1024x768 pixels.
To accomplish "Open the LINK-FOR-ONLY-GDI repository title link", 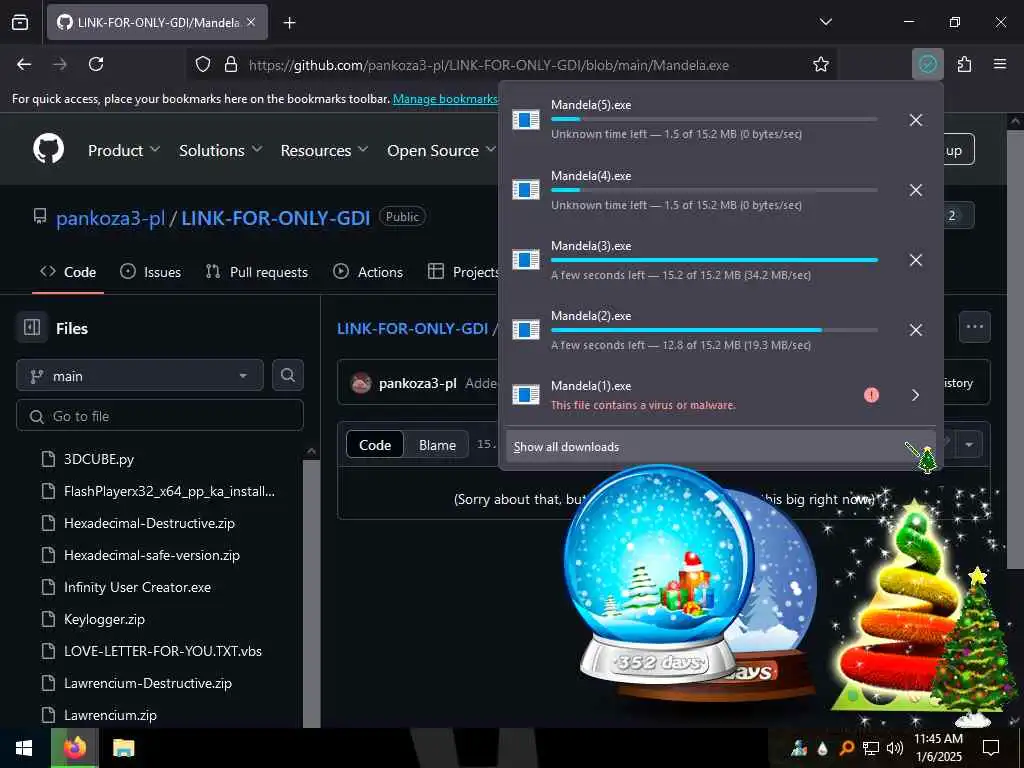I will 276,217.
